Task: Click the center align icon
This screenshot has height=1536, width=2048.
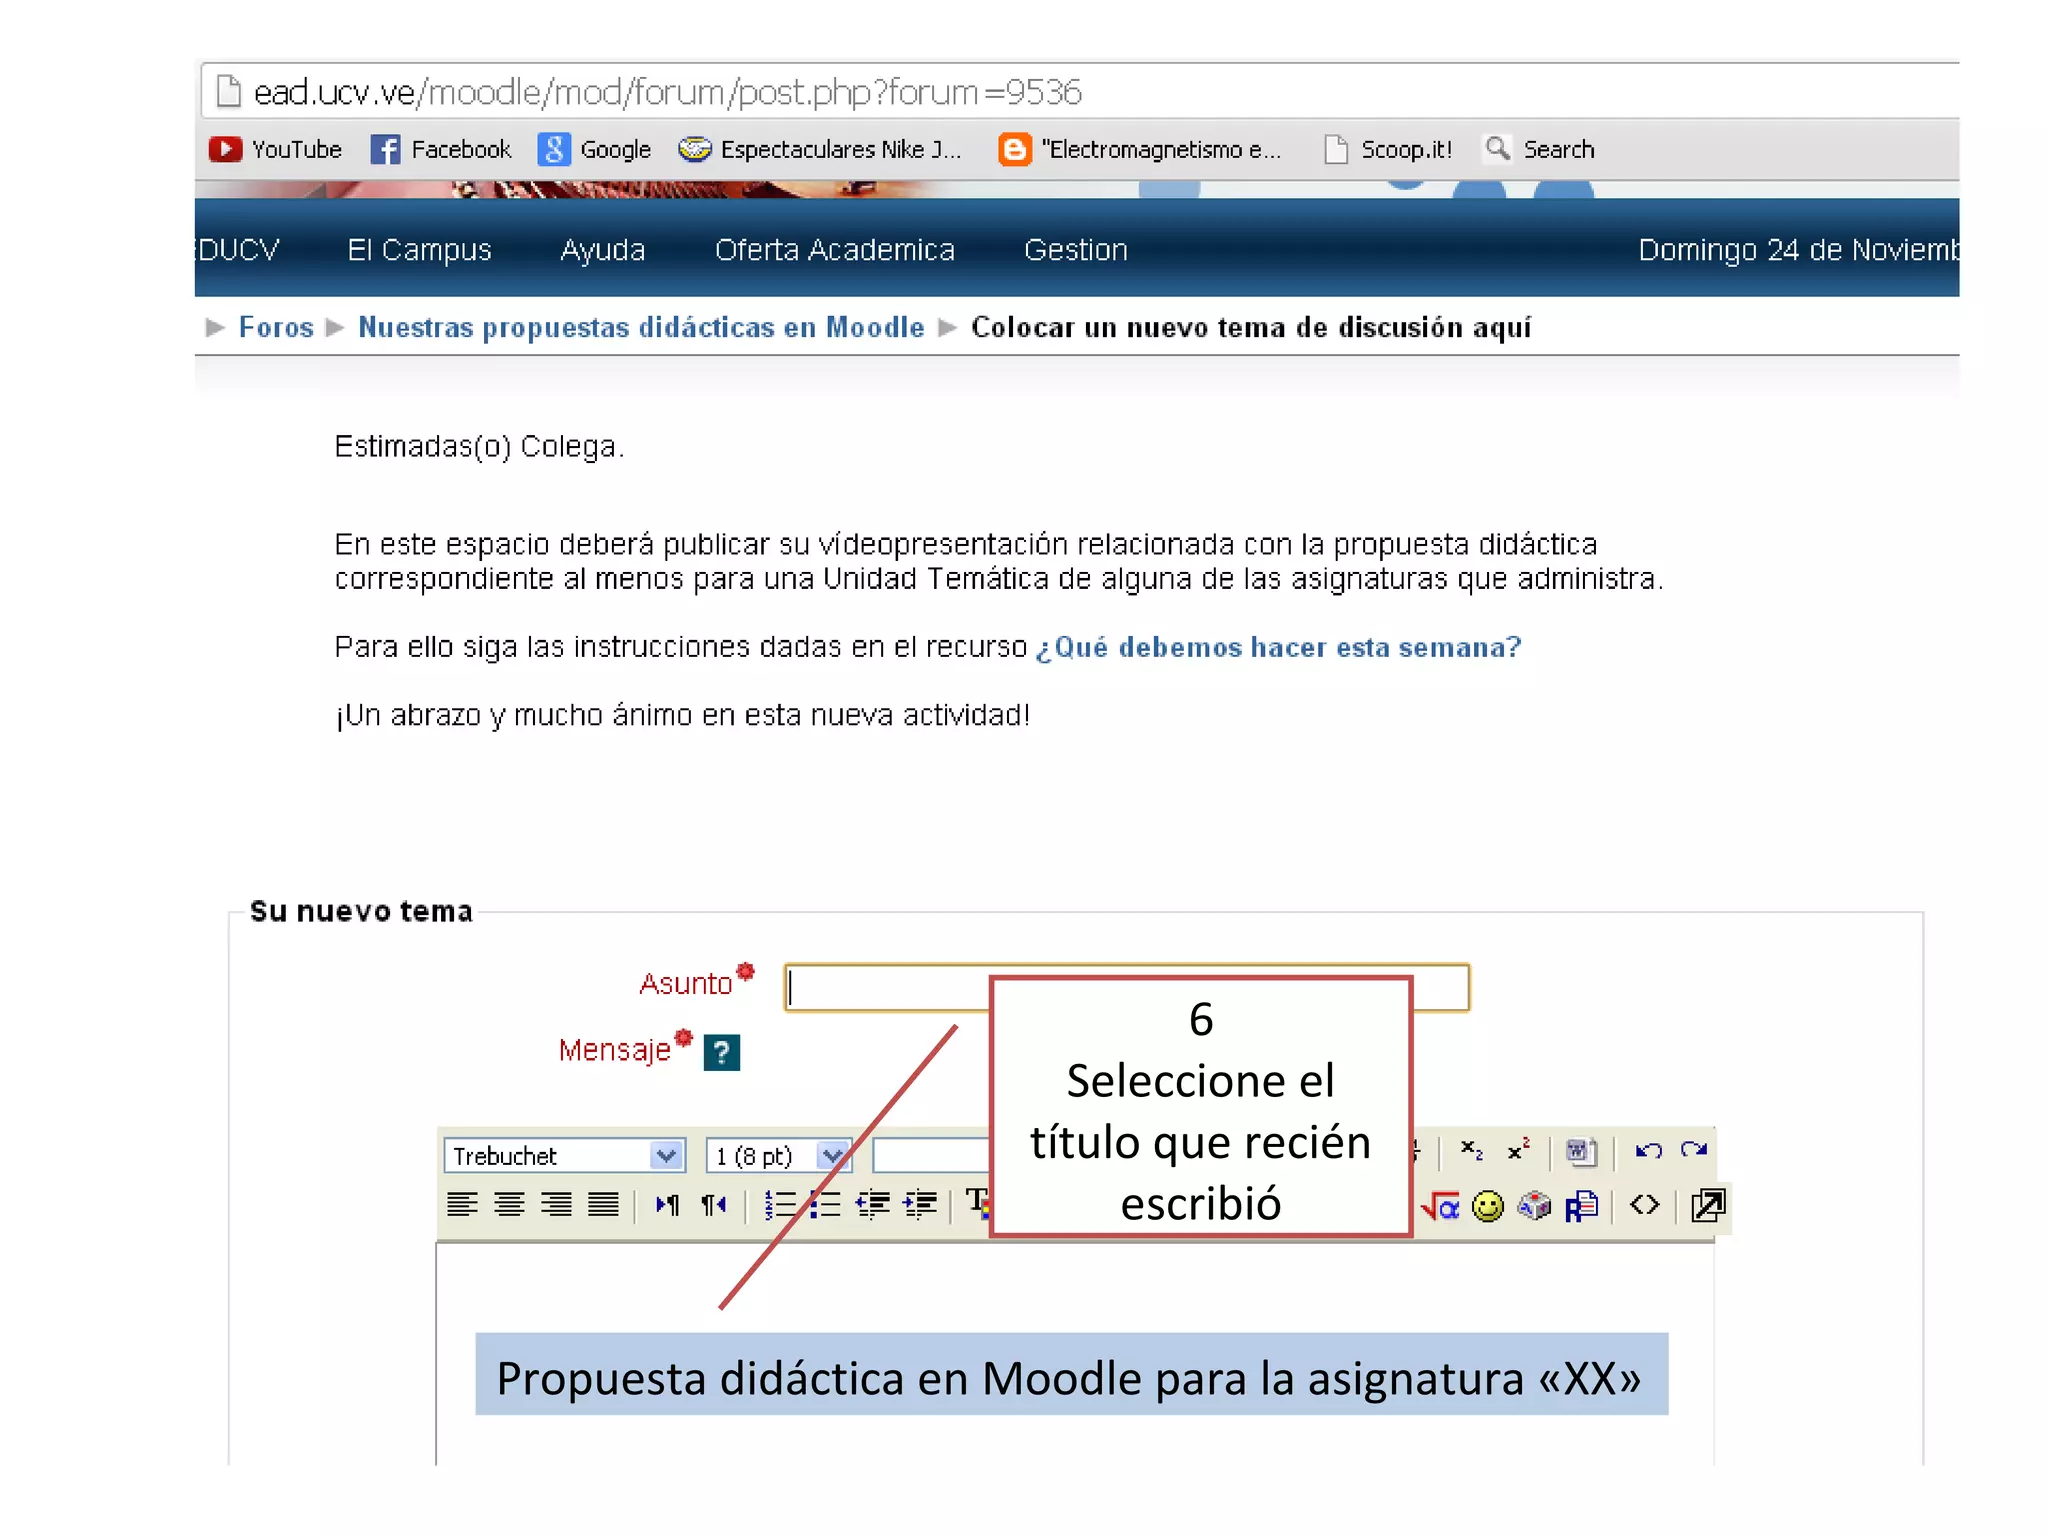Action: [x=509, y=1205]
